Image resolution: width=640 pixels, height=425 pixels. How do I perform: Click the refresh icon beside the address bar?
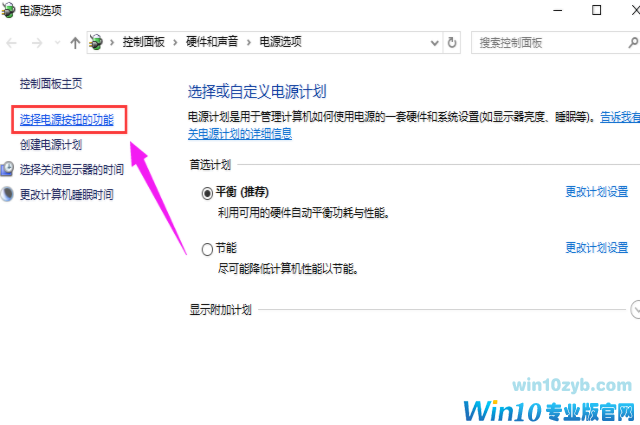click(x=452, y=42)
